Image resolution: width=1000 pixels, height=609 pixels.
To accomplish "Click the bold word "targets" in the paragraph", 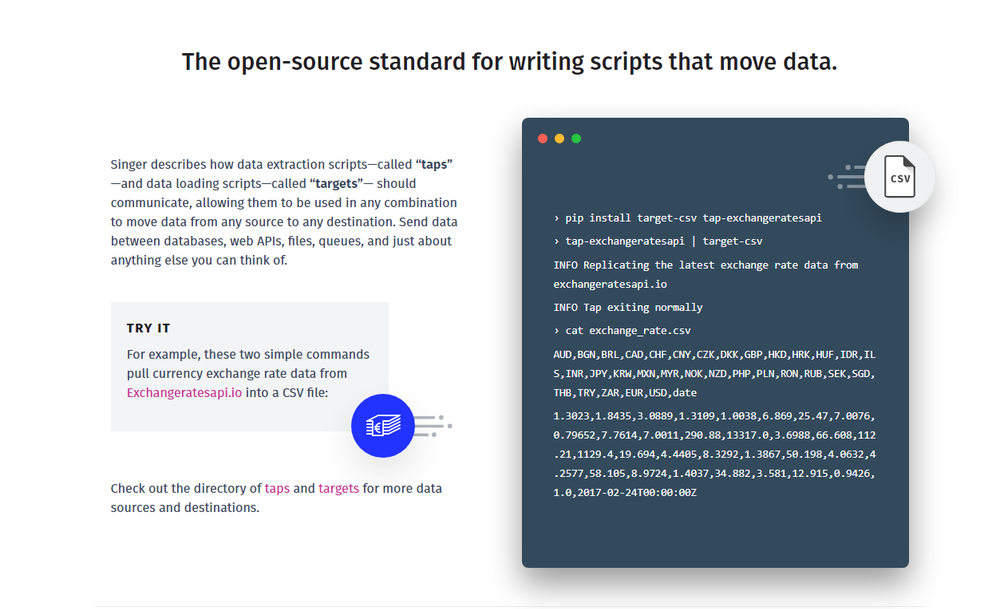I will coord(336,184).
